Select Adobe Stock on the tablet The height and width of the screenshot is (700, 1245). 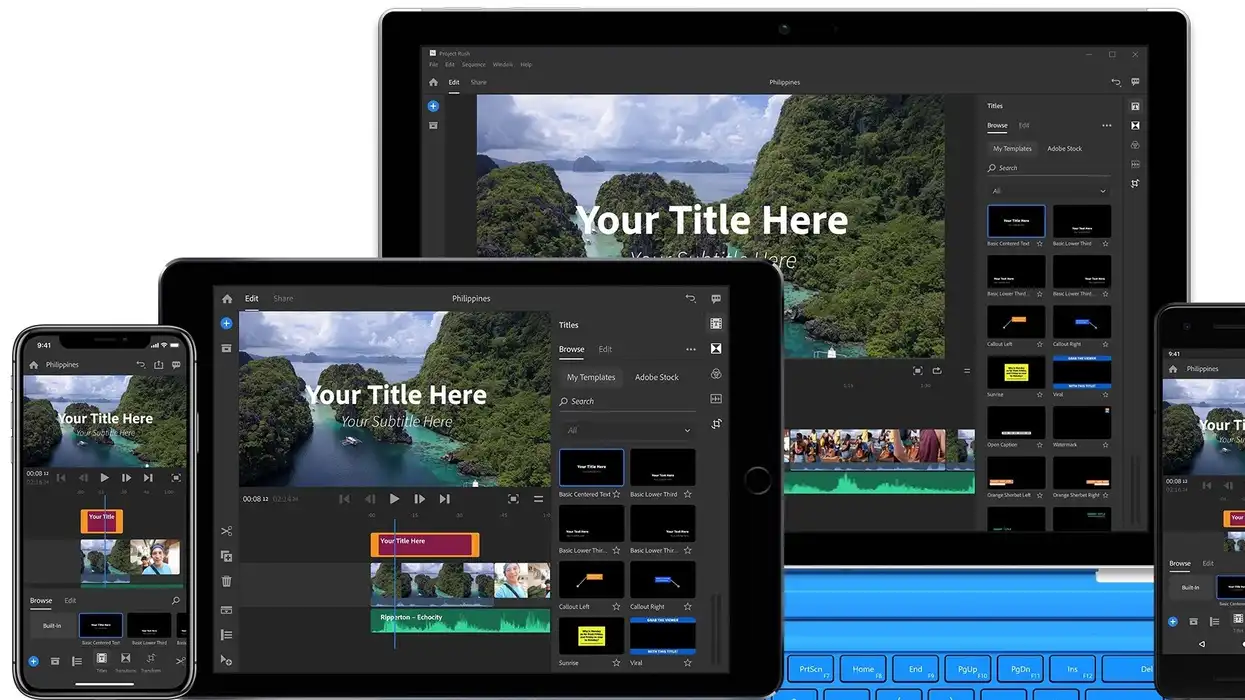656,377
